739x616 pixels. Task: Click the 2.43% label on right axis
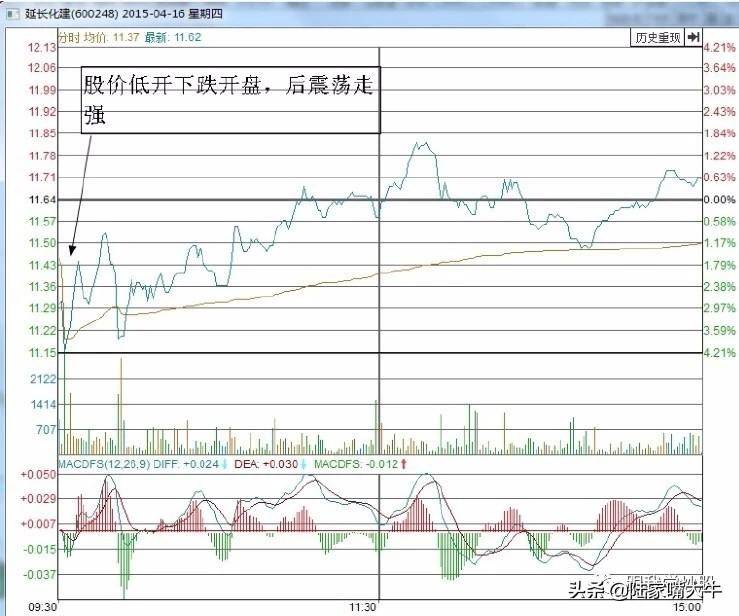(719, 112)
